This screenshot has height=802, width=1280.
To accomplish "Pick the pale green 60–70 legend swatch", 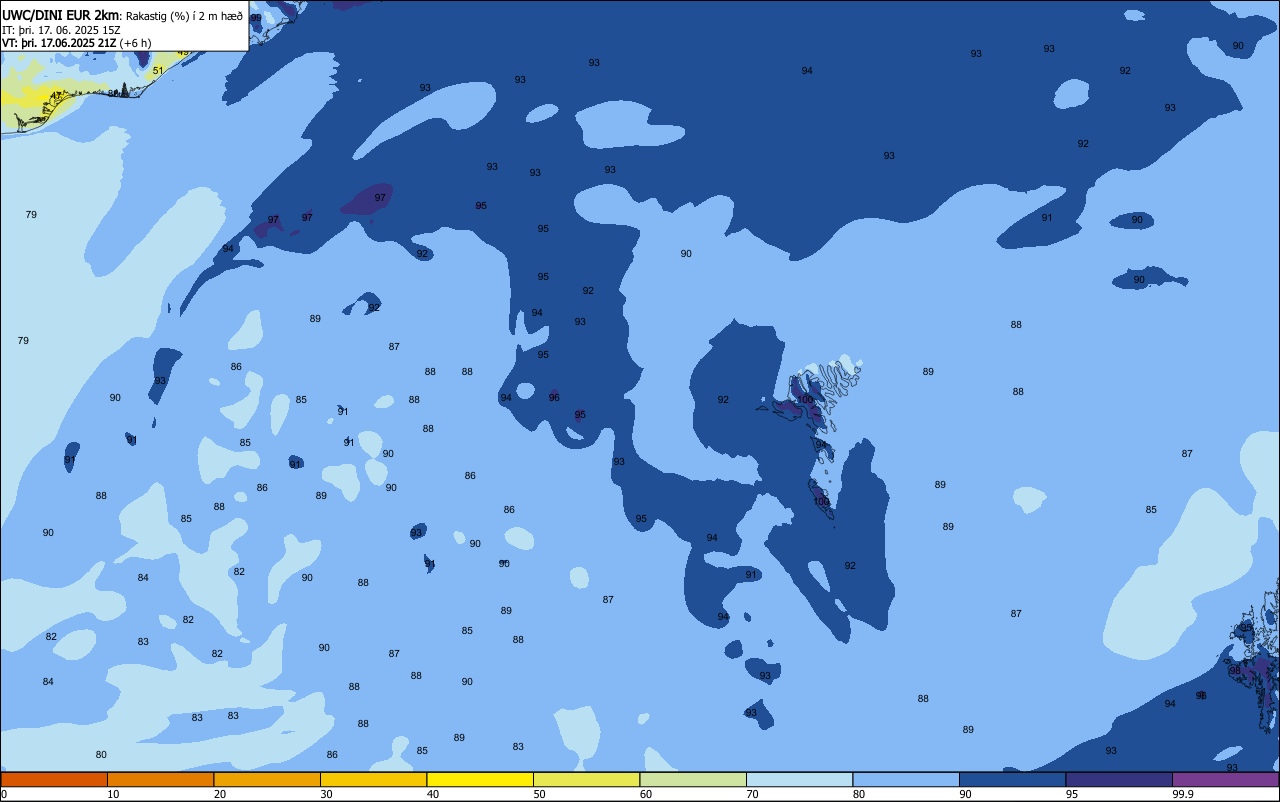I will (x=693, y=779).
